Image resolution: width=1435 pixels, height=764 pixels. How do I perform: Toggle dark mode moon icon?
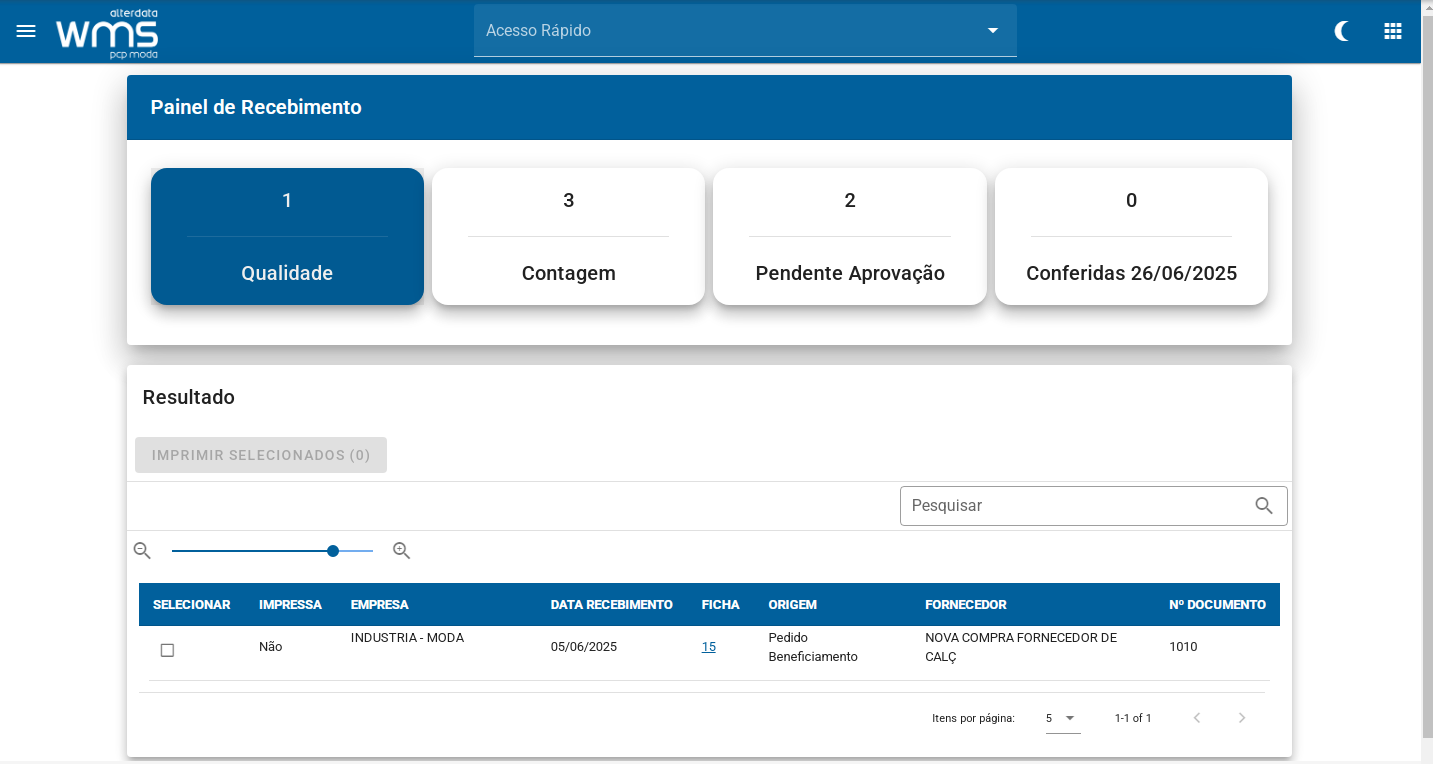(1343, 31)
